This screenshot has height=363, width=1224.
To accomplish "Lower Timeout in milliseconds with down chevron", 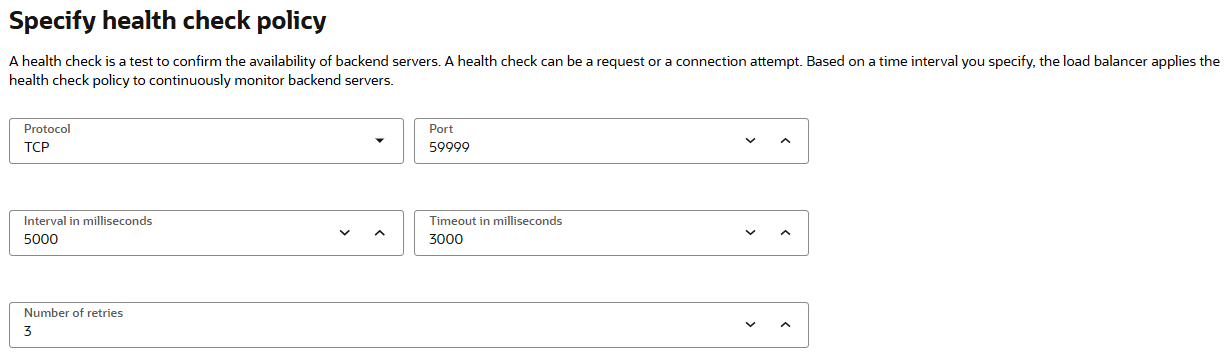I will pyautogui.click(x=750, y=233).
